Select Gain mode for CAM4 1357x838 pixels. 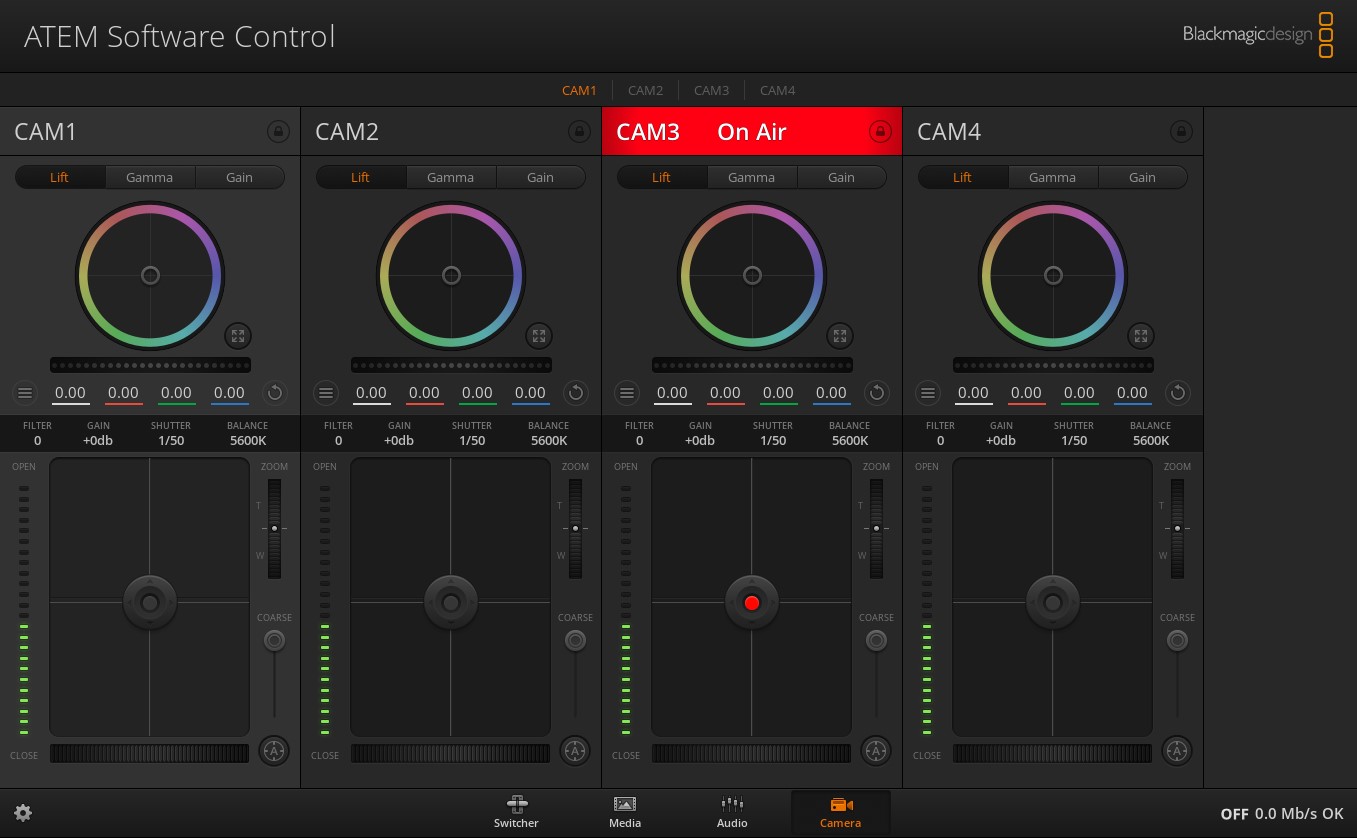[1142, 177]
